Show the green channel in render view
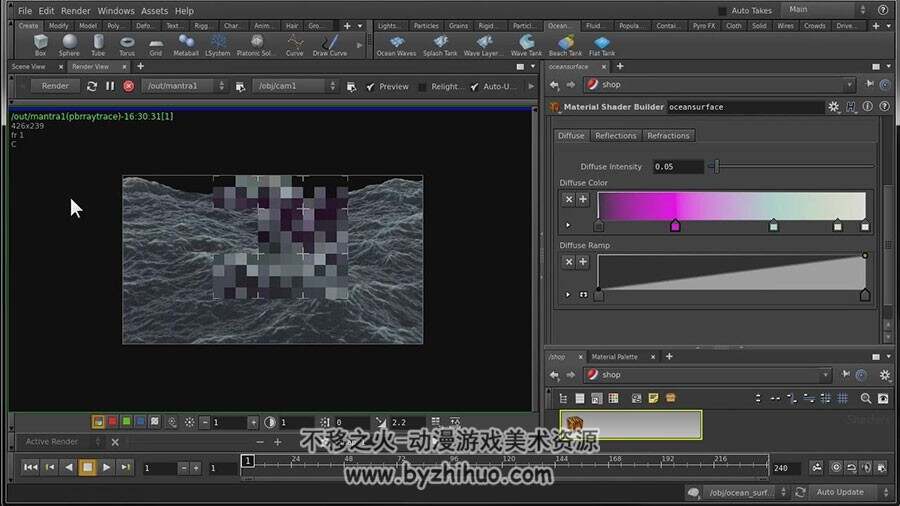Image resolution: width=900 pixels, height=506 pixels. [126, 422]
